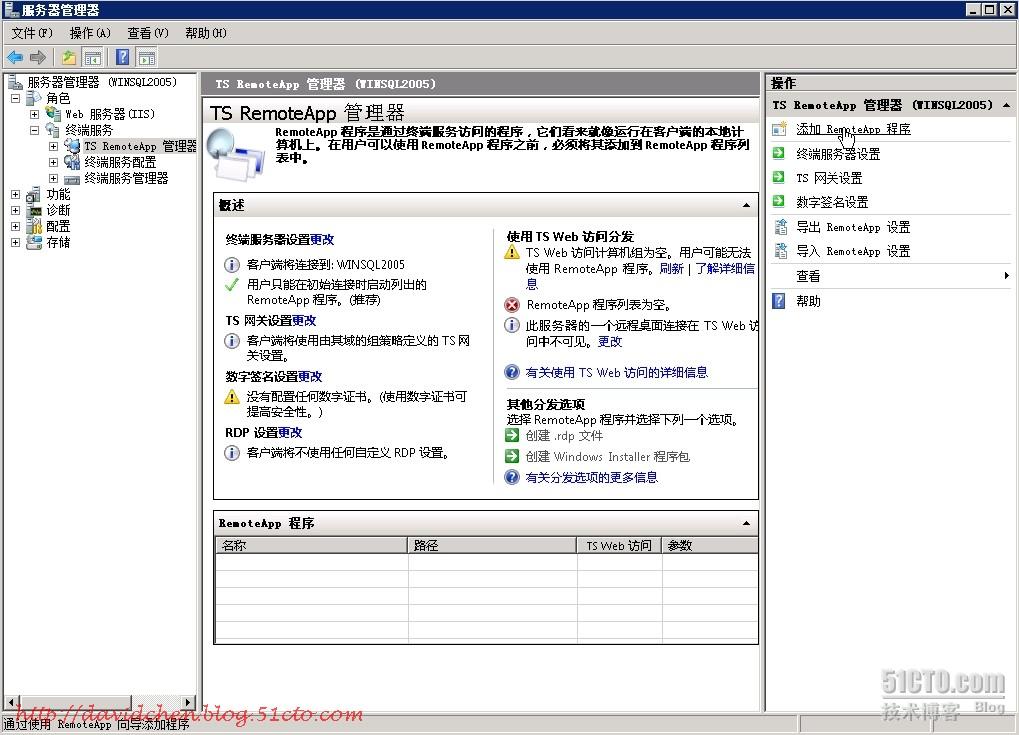The width and height of the screenshot is (1019, 735).
Task: Click the green arrow icon beside 终端服务器设置
Action: pos(778,153)
